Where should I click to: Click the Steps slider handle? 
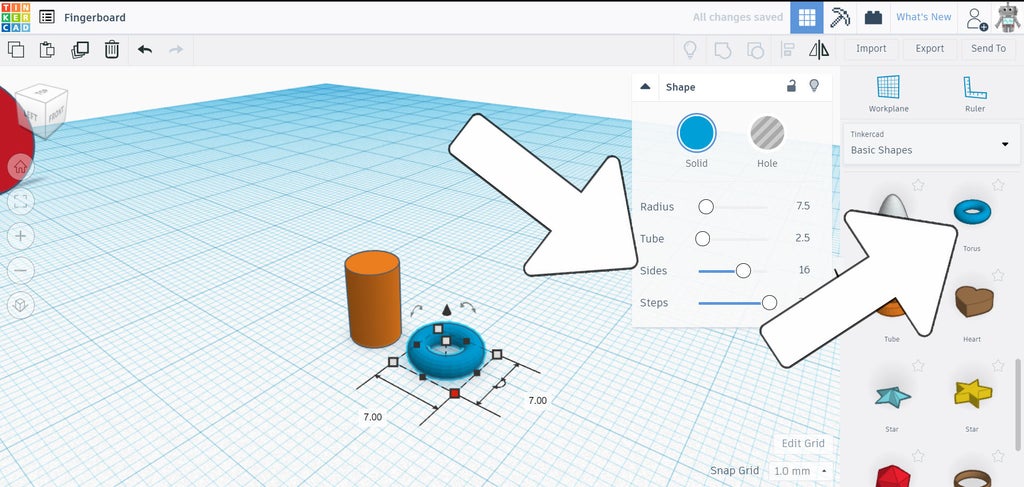[770, 303]
